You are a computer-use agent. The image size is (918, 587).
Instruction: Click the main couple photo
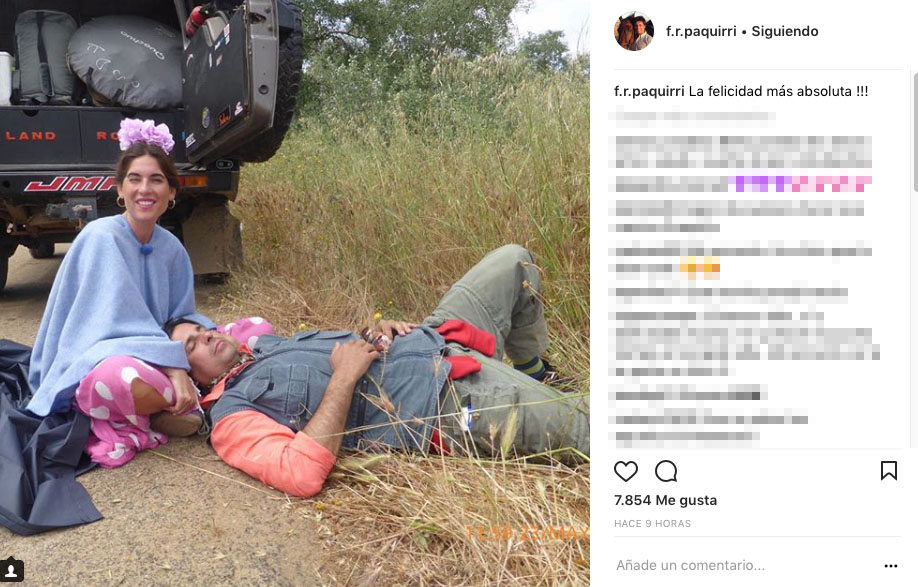pyautogui.click(x=295, y=293)
